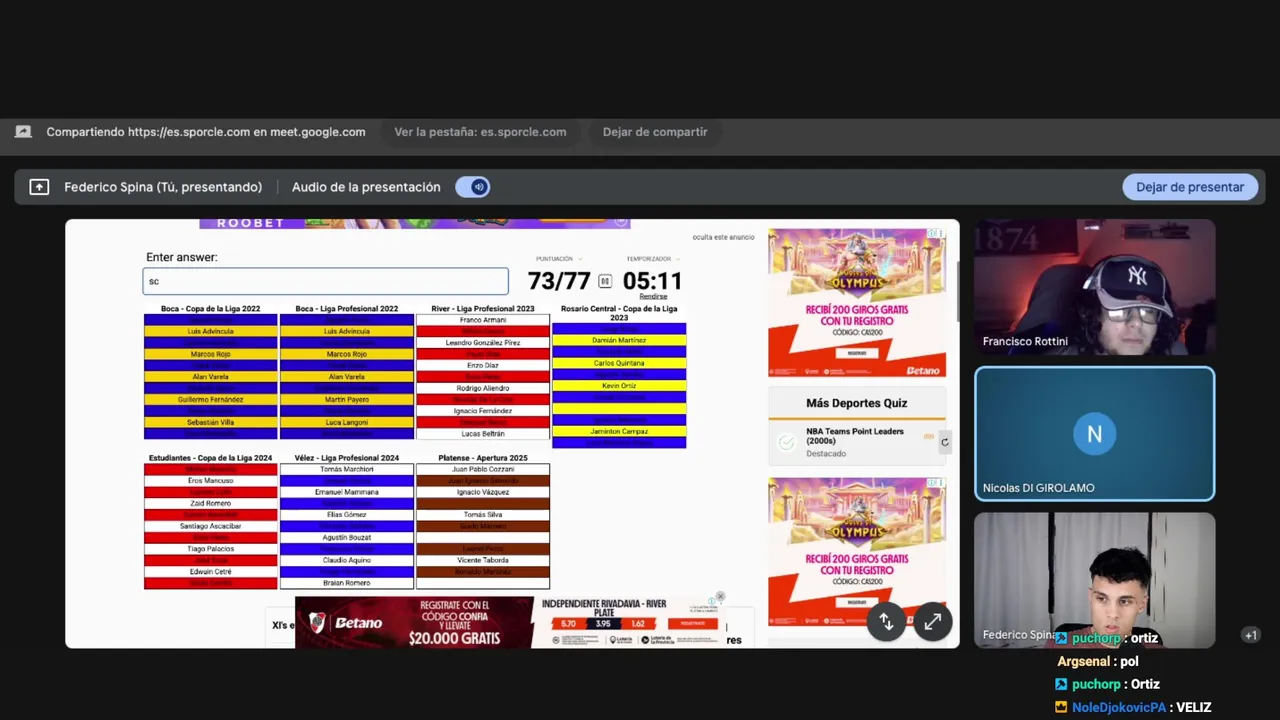
Task: Click Eros Mancuso cell
Action: point(210,481)
